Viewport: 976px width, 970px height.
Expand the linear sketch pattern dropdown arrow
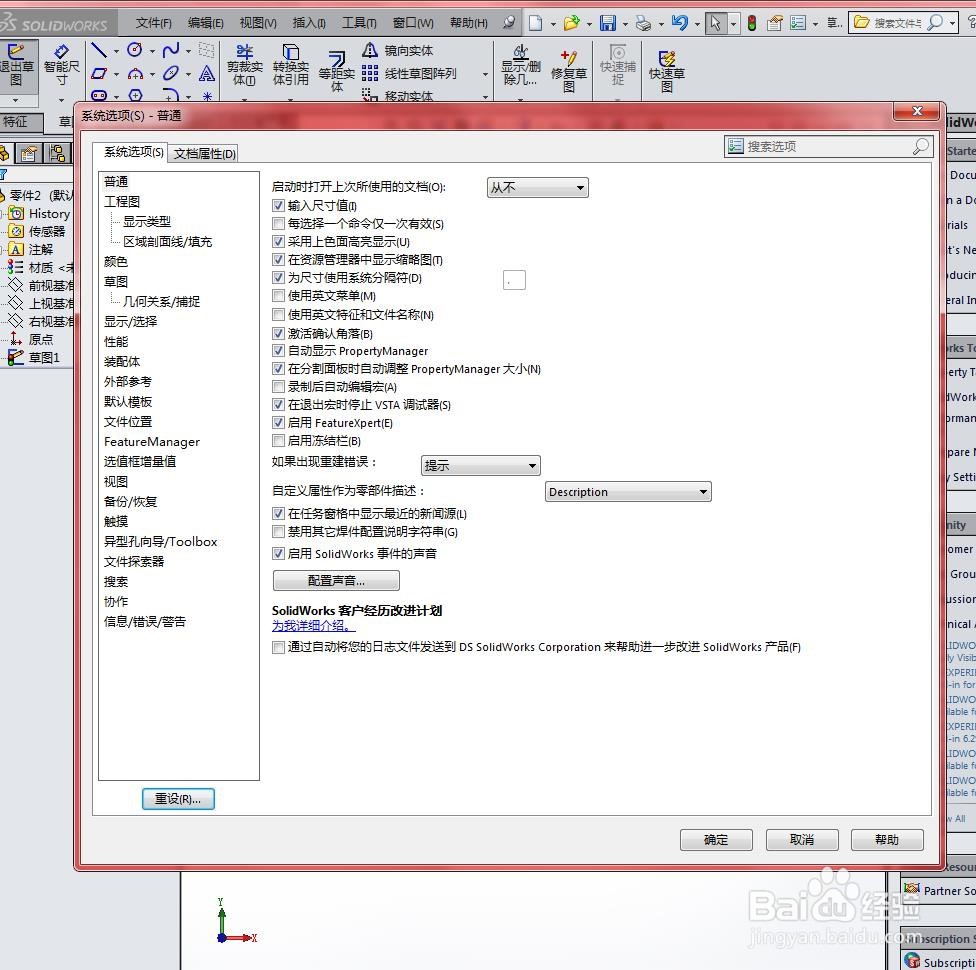pyautogui.click(x=486, y=74)
